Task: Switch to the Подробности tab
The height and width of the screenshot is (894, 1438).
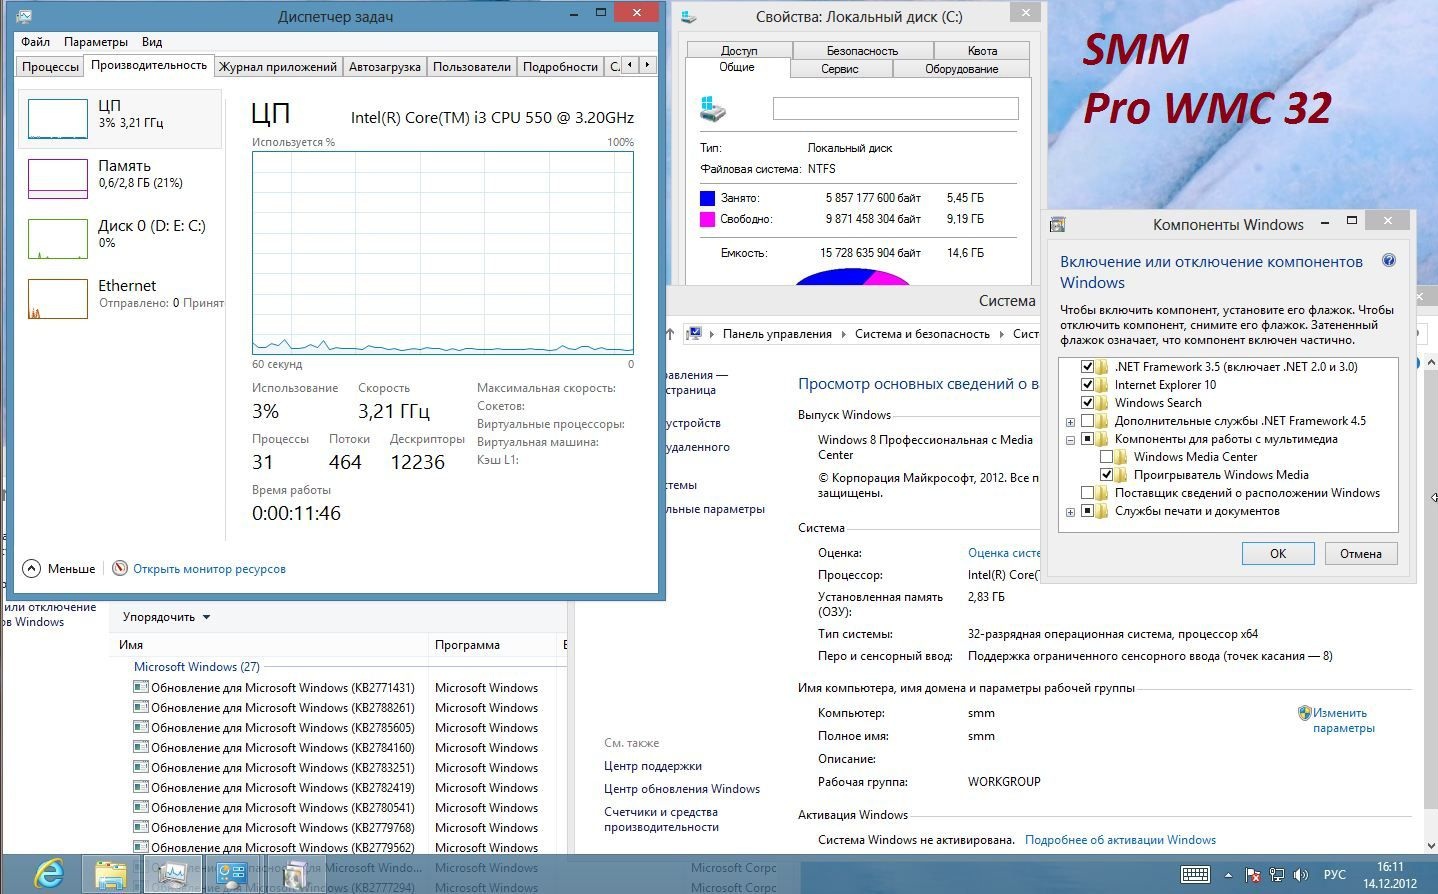Action: (560, 67)
